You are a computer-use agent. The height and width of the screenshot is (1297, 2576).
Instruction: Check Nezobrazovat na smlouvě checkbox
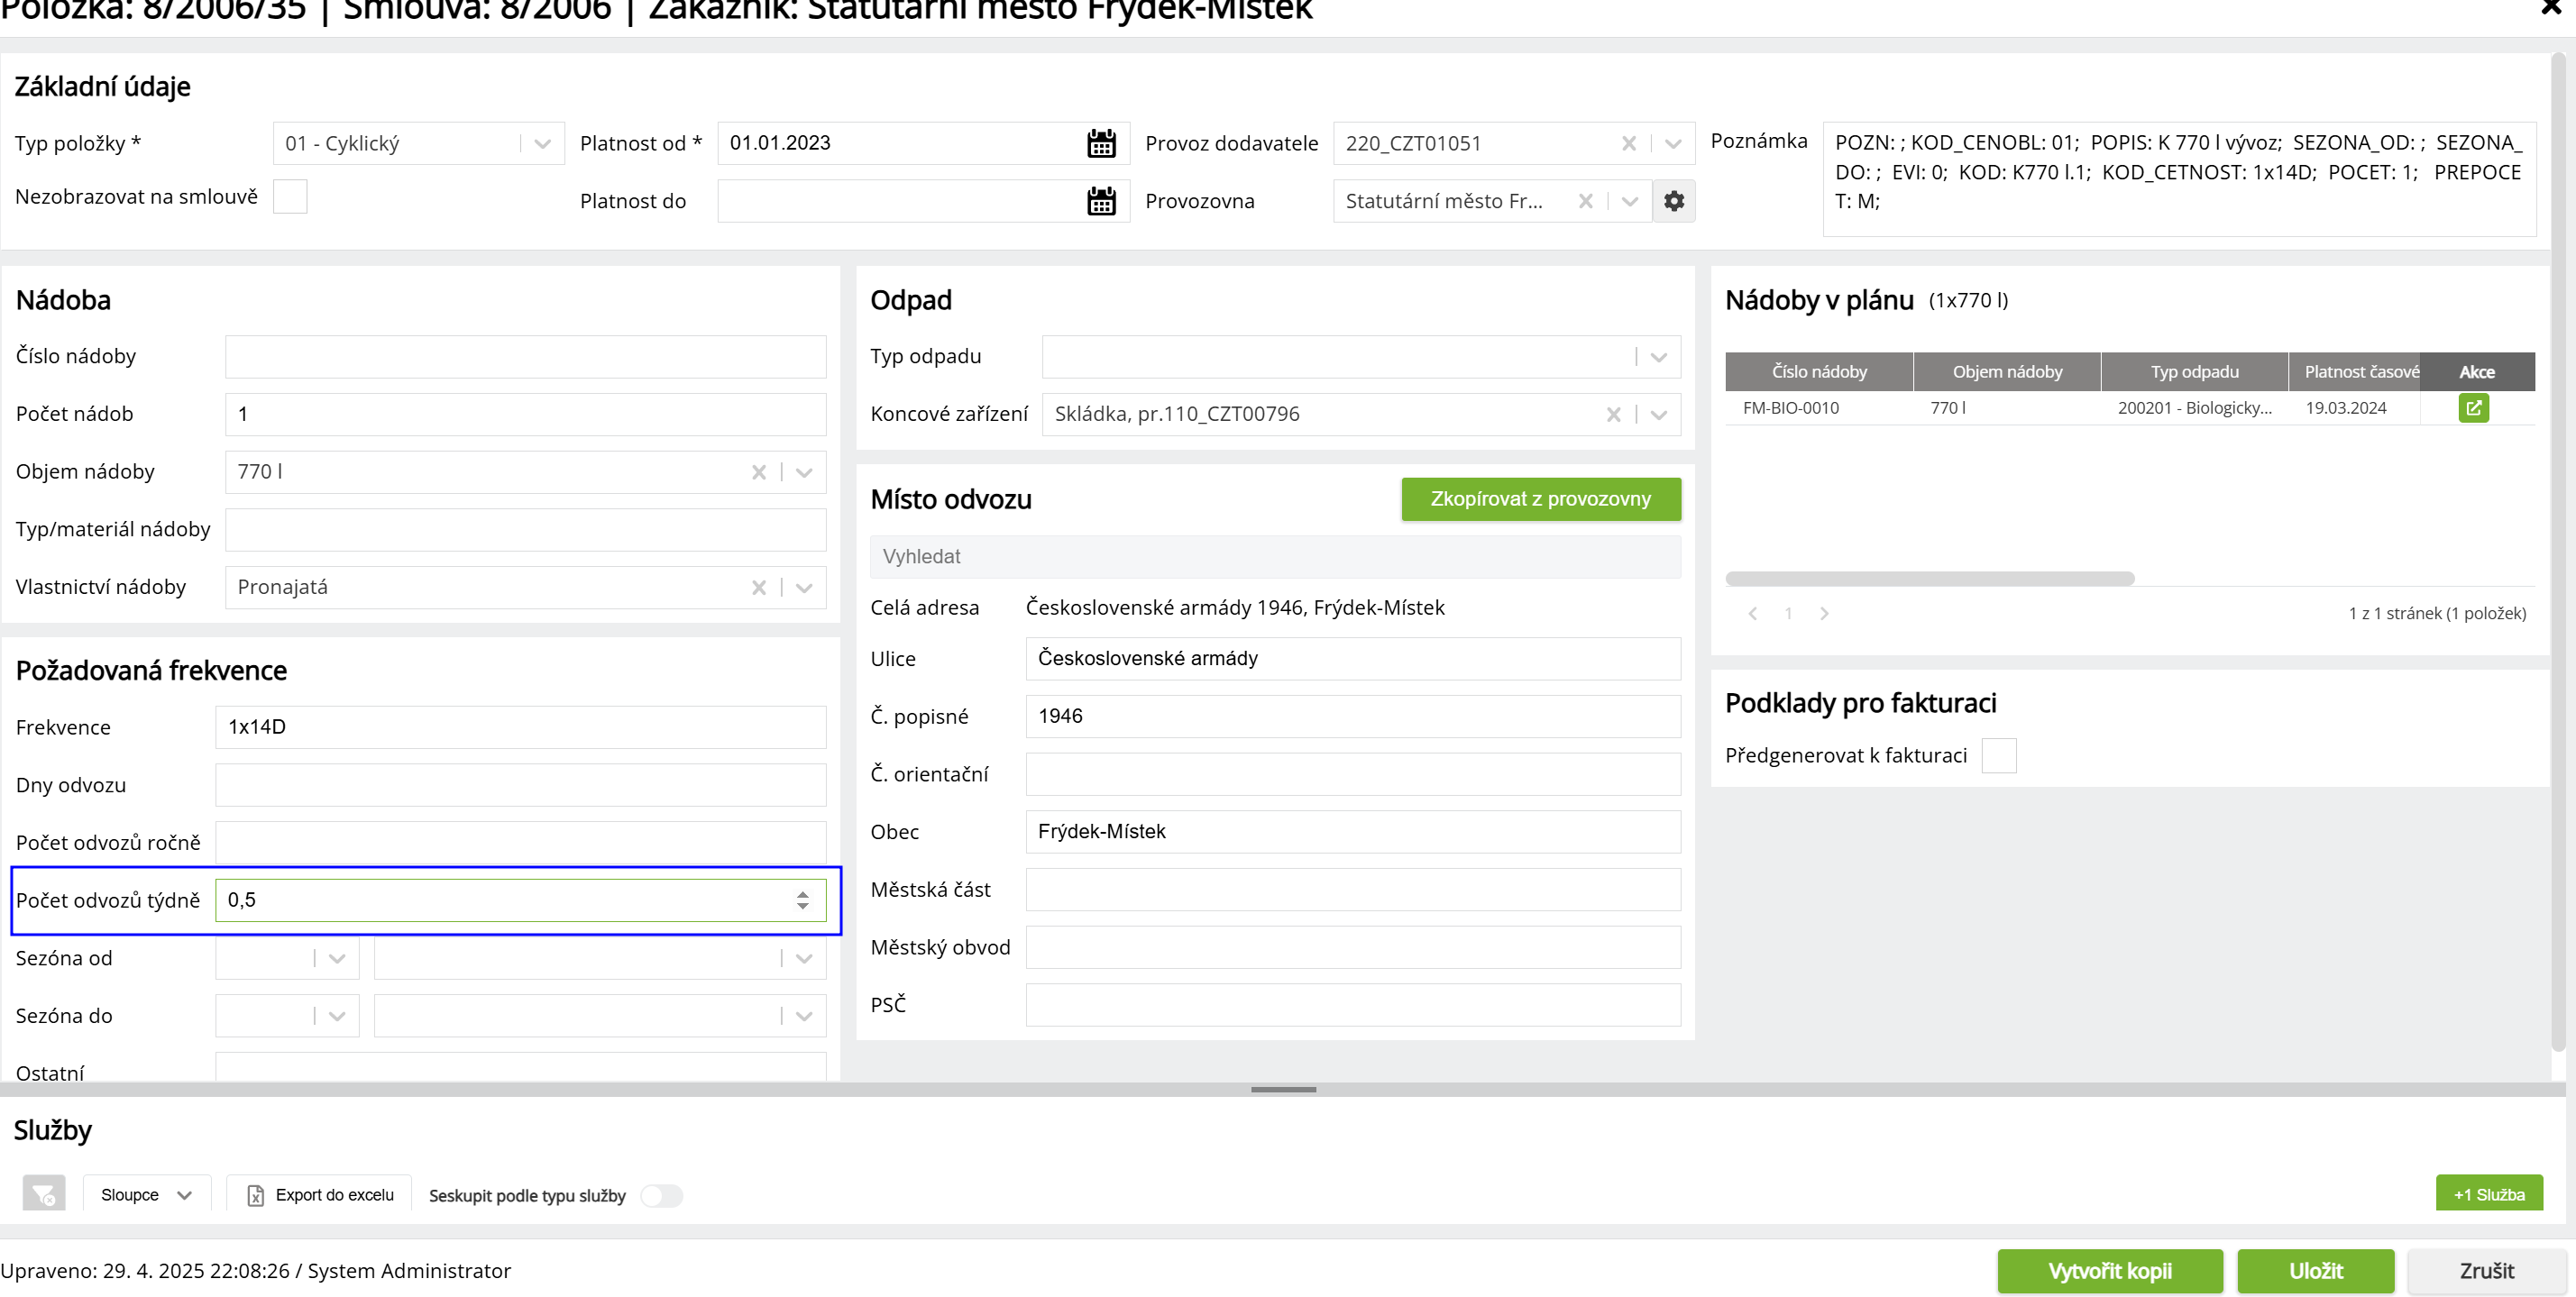[290, 197]
